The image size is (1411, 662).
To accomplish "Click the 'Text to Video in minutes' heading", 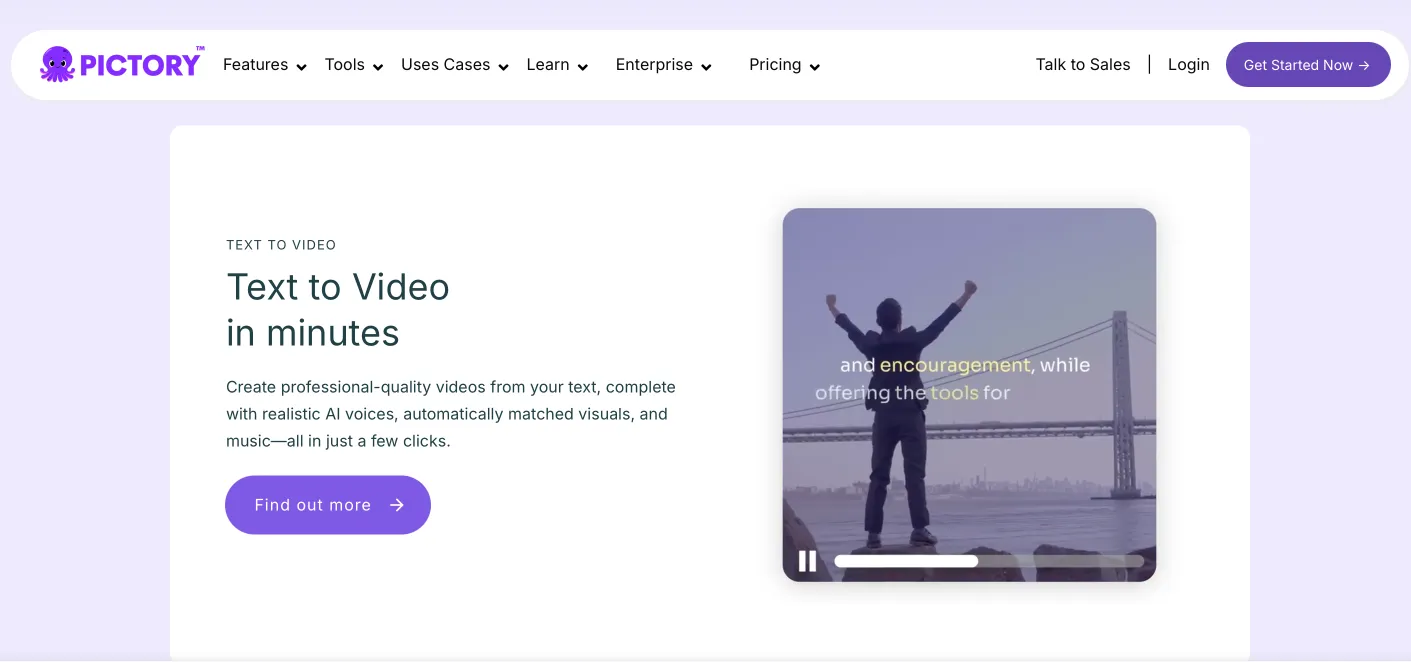I will 338,310.
